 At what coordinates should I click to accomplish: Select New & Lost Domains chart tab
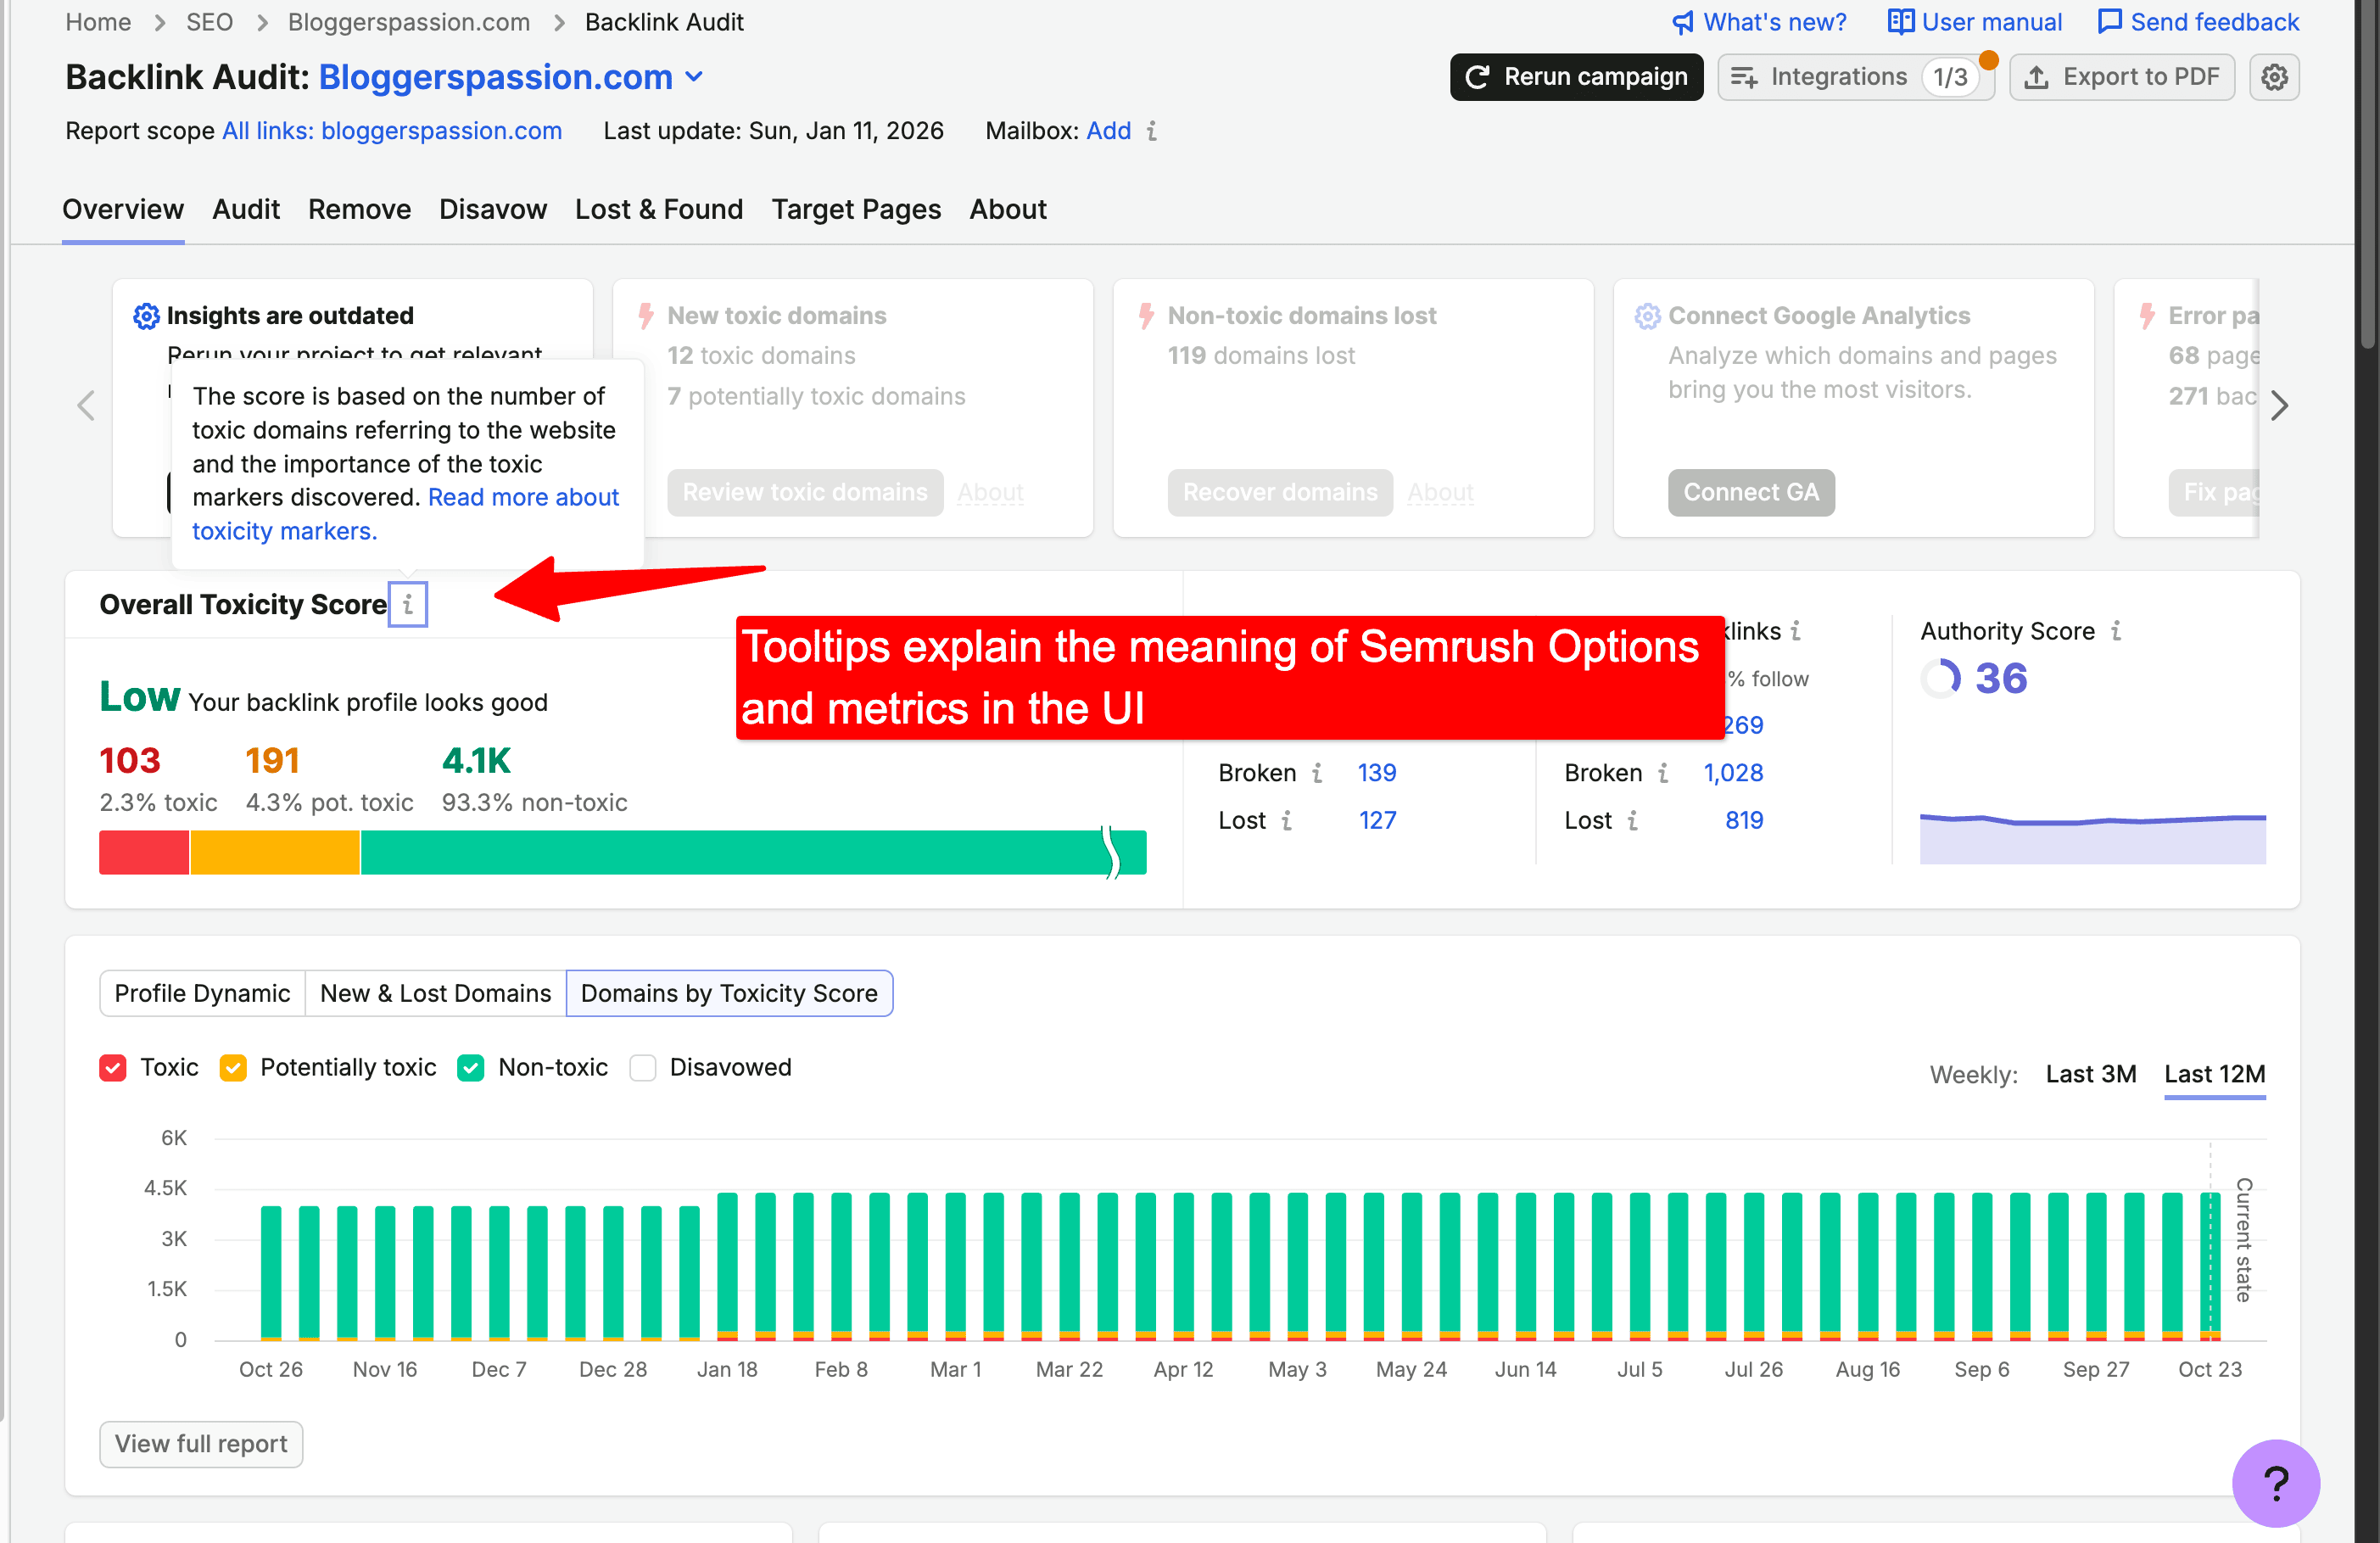435,994
